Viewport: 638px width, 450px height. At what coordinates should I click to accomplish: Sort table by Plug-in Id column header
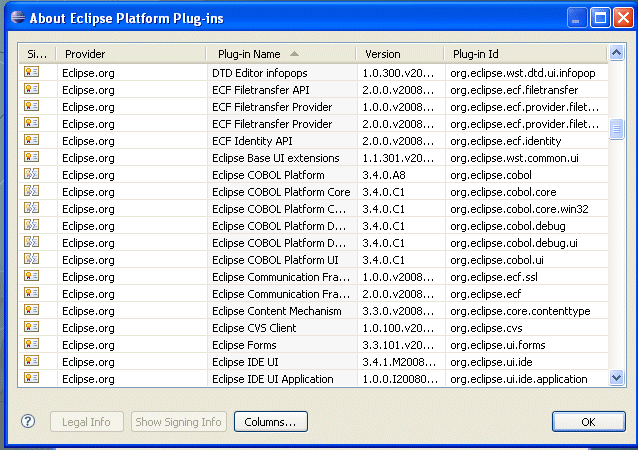tap(526, 54)
